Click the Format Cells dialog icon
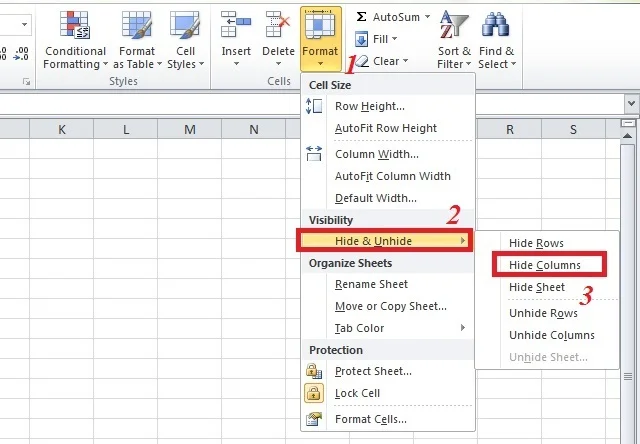 click(x=314, y=419)
